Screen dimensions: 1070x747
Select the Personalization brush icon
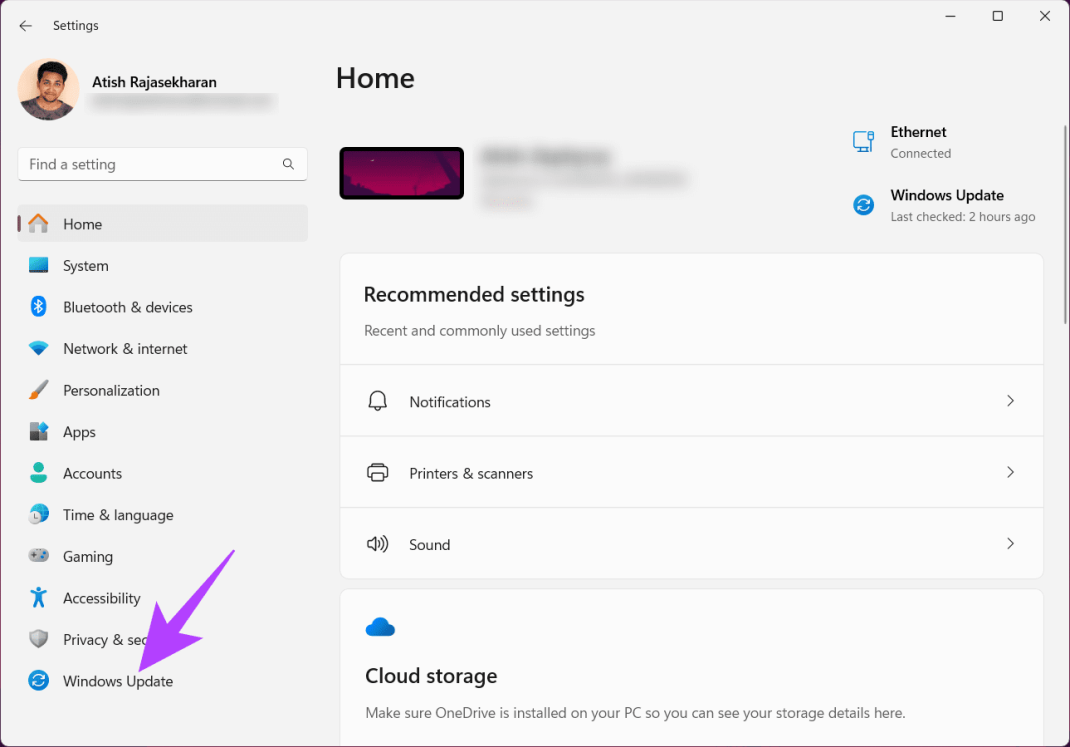(38, 390)
